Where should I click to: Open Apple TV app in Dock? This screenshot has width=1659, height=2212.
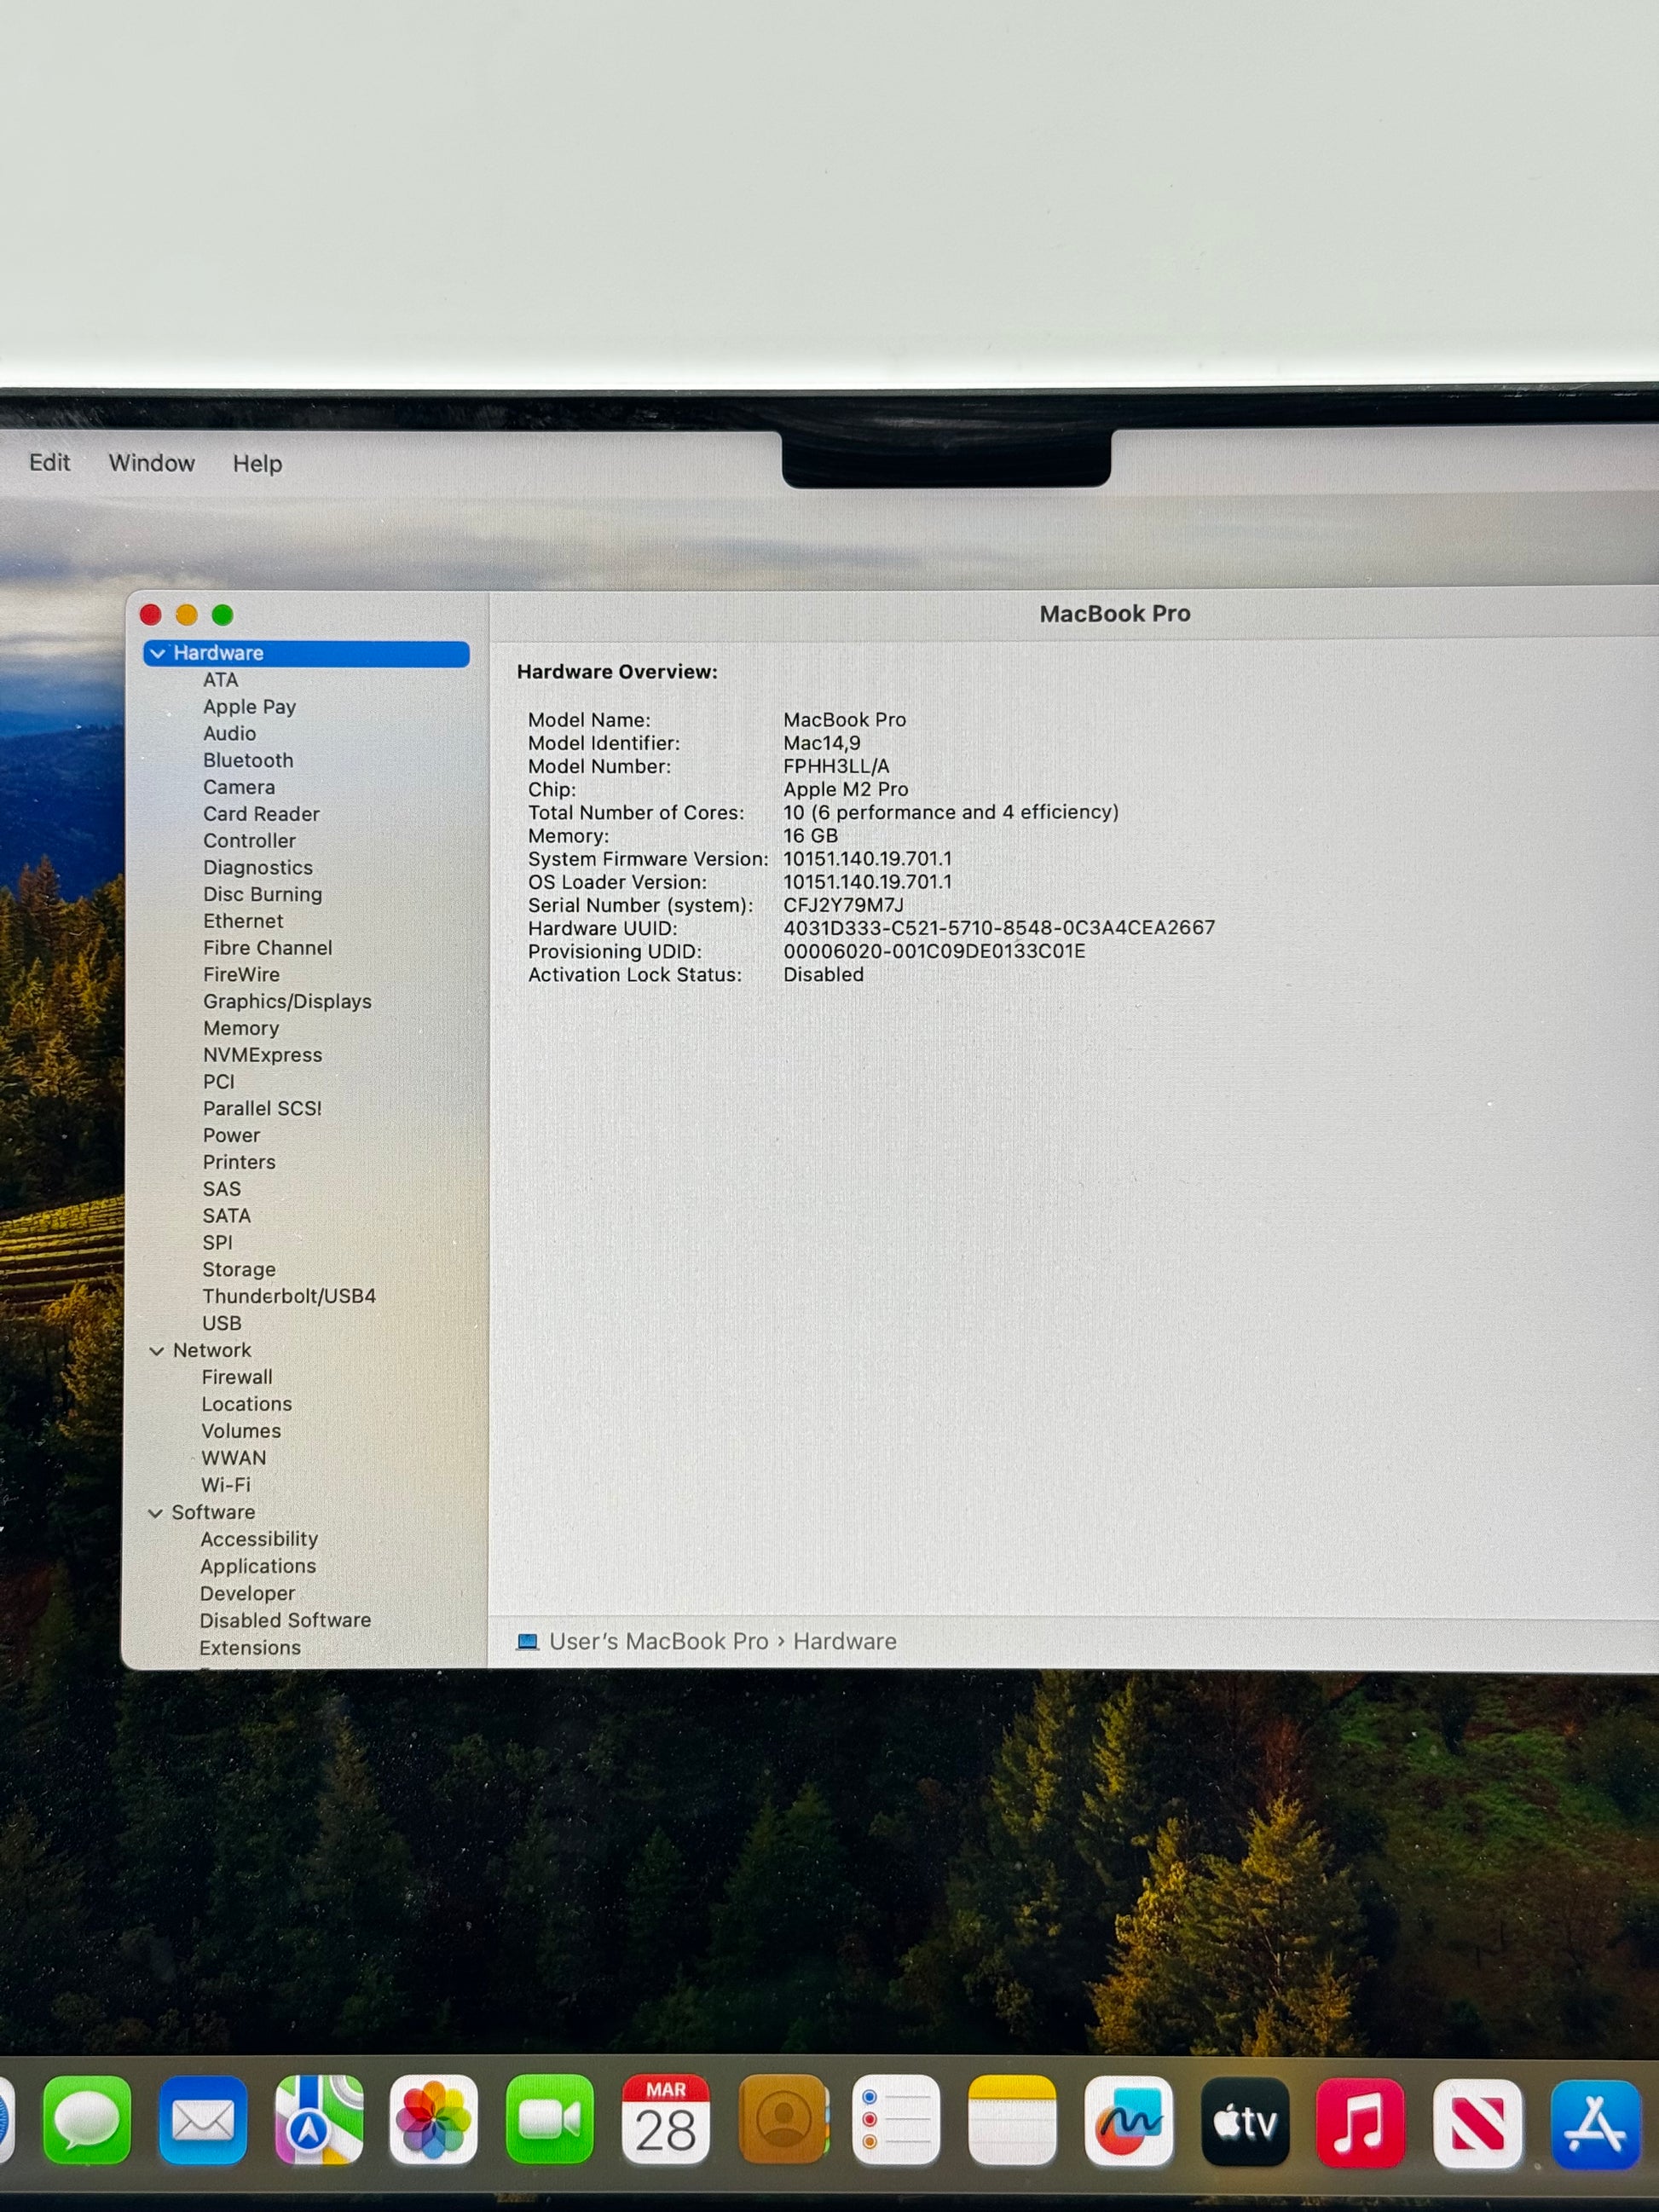(1245, 2120)
